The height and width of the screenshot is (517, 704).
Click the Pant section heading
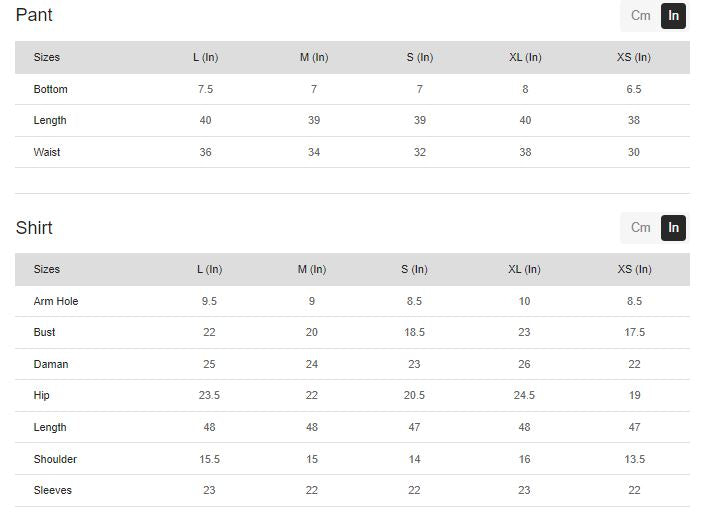pos(34,15)
